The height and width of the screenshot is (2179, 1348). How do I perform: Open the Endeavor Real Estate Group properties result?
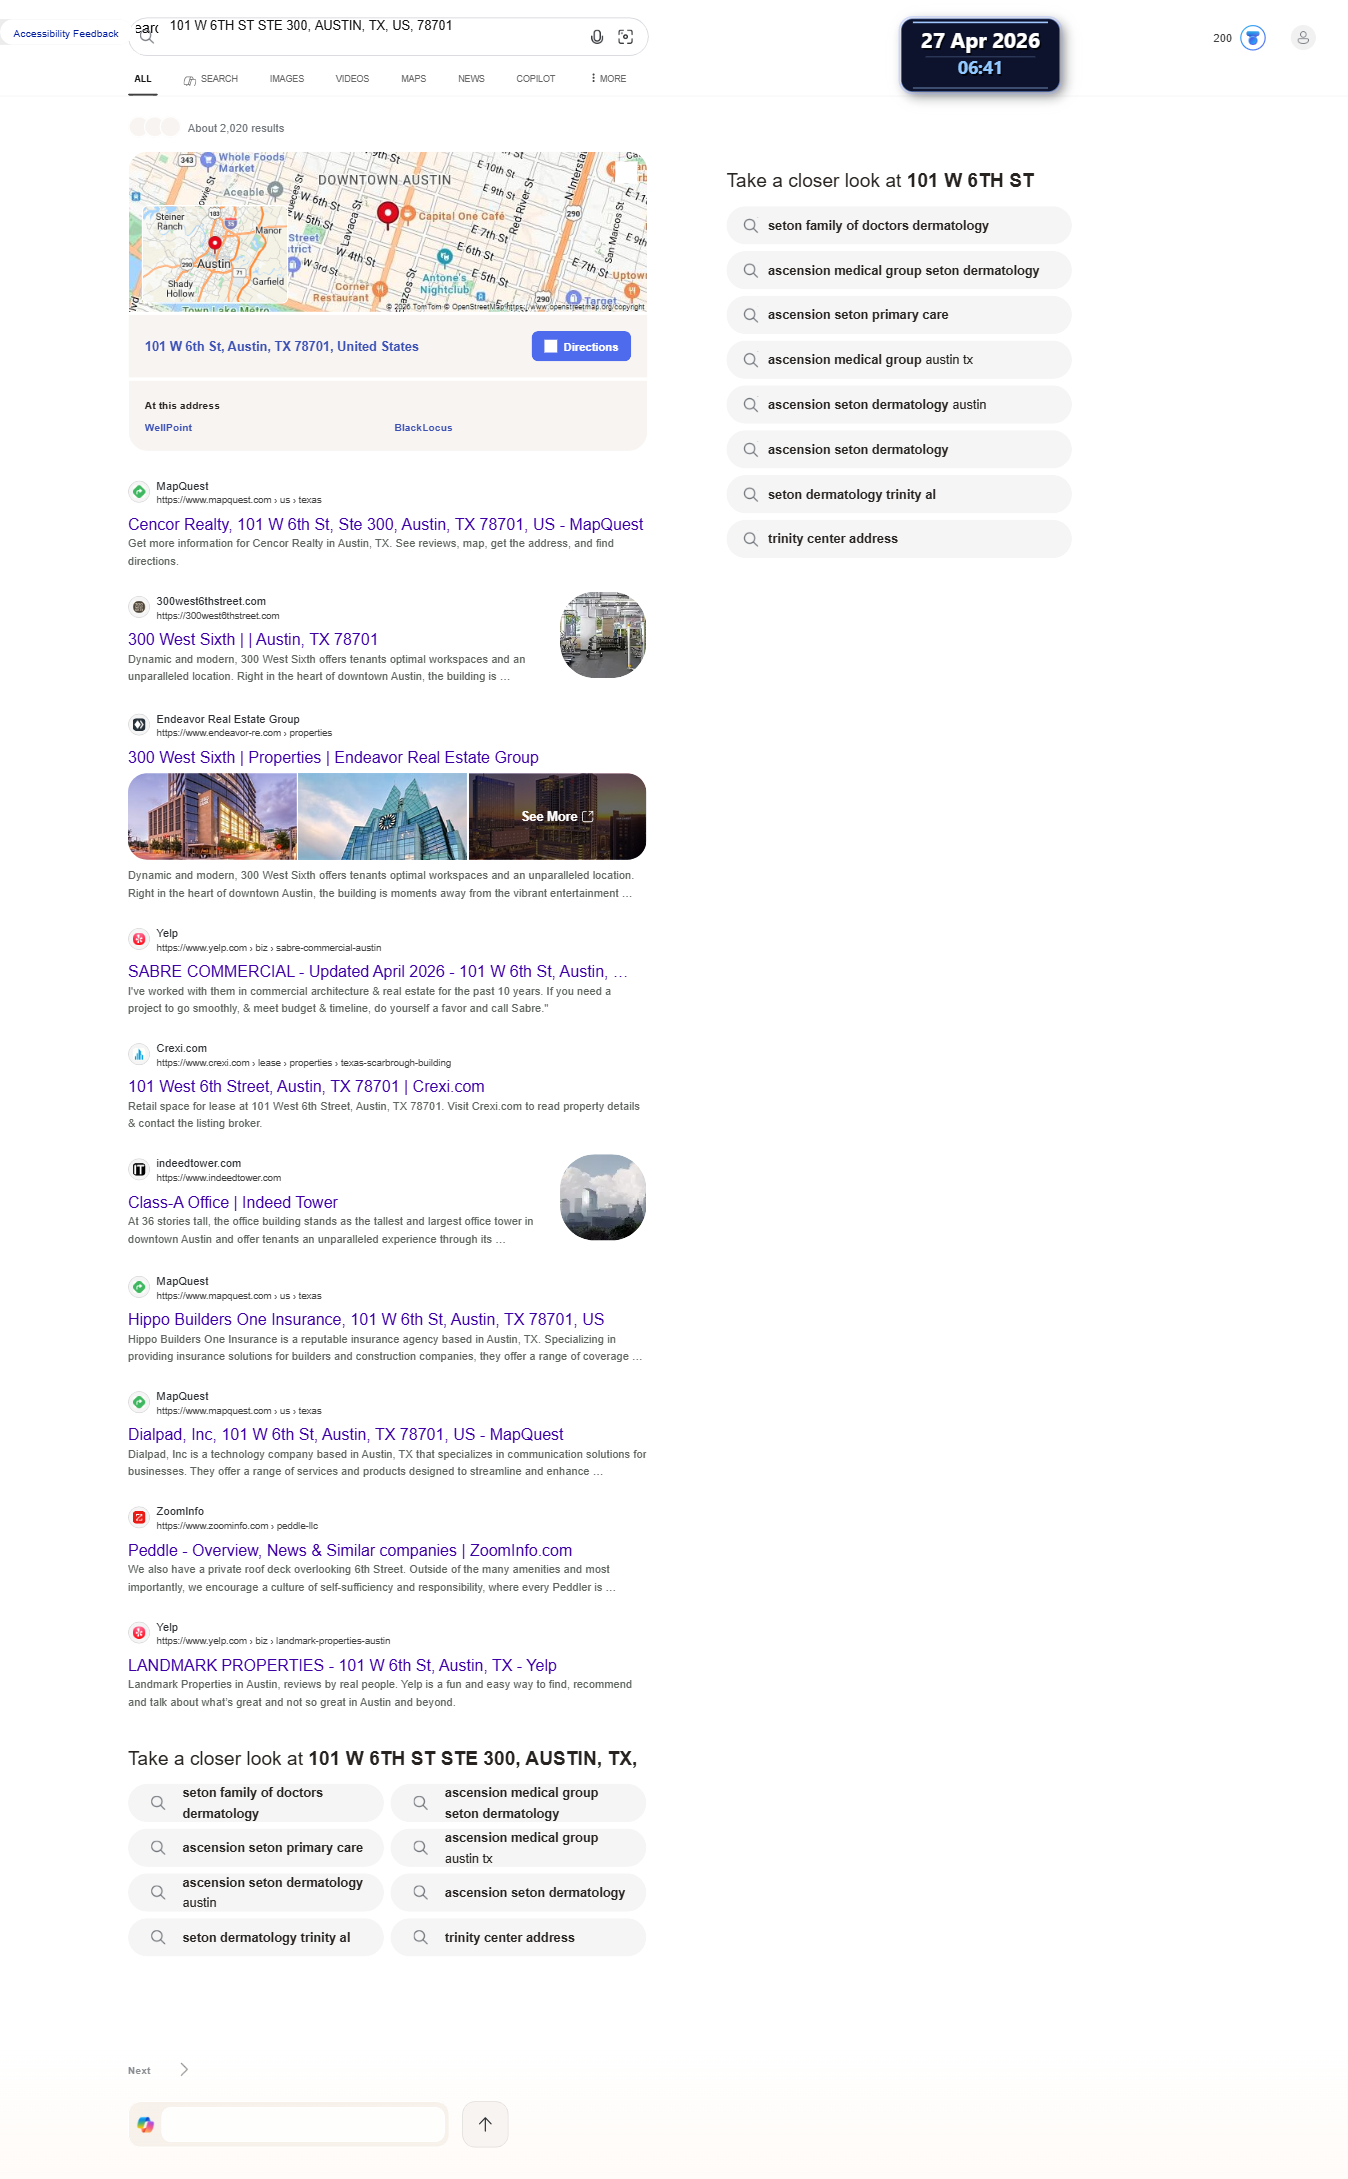point(333,757)
